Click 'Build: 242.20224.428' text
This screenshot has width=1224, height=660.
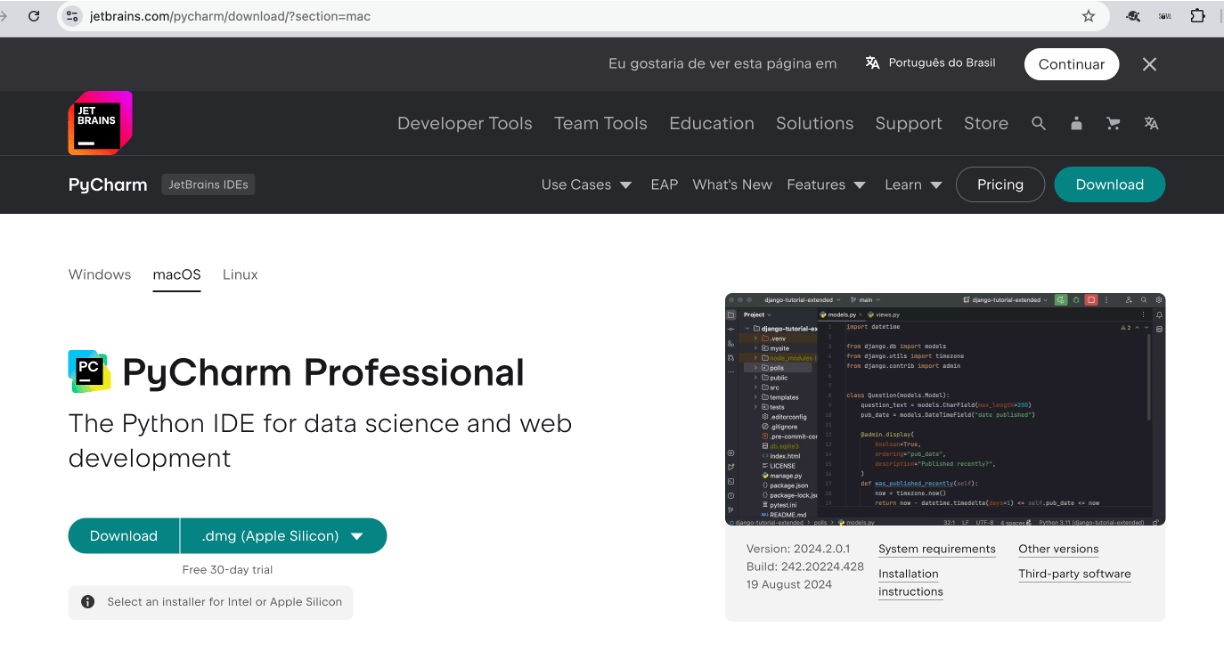coord(805,567)
